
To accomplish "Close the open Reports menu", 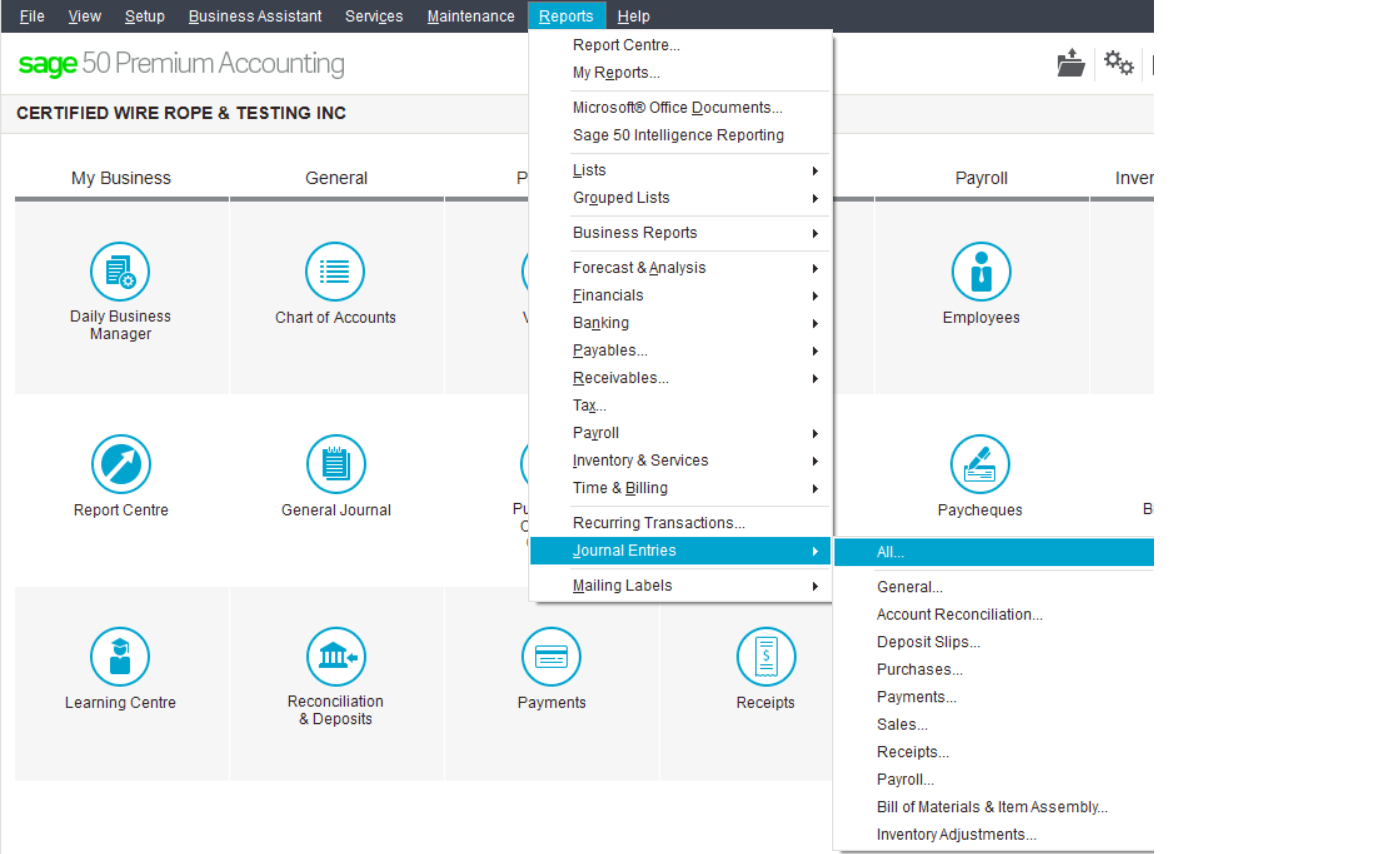I will pyautogui.click(x=566, y=16).
